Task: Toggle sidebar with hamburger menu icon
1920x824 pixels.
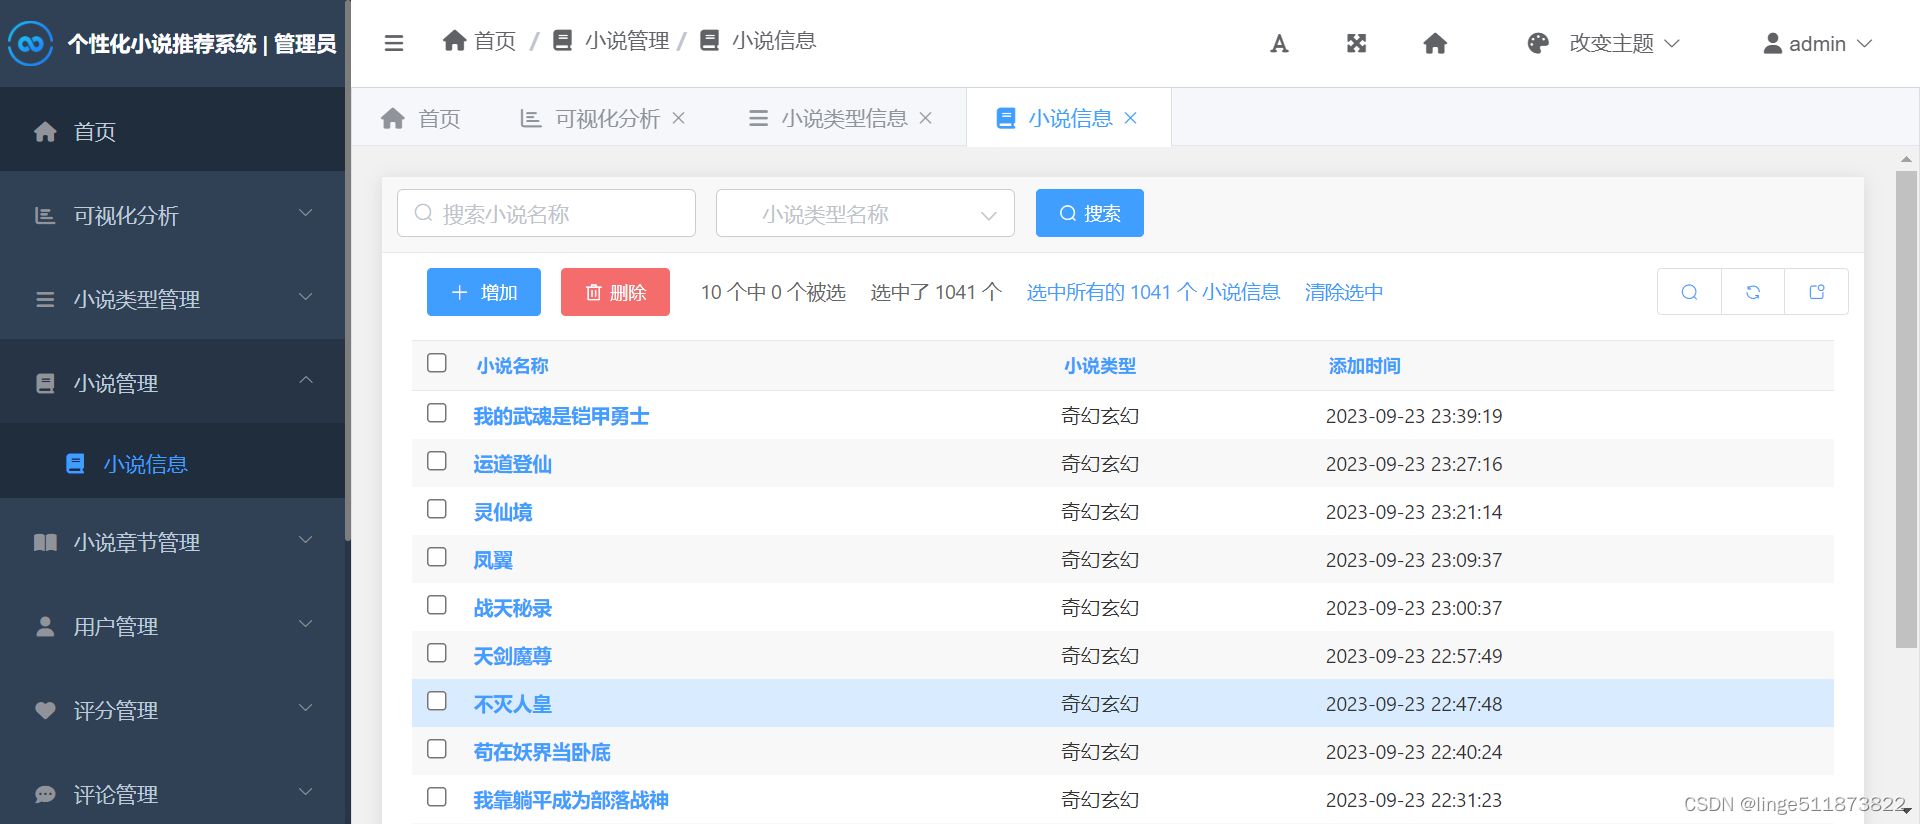Action: click(x=394, y=43)
